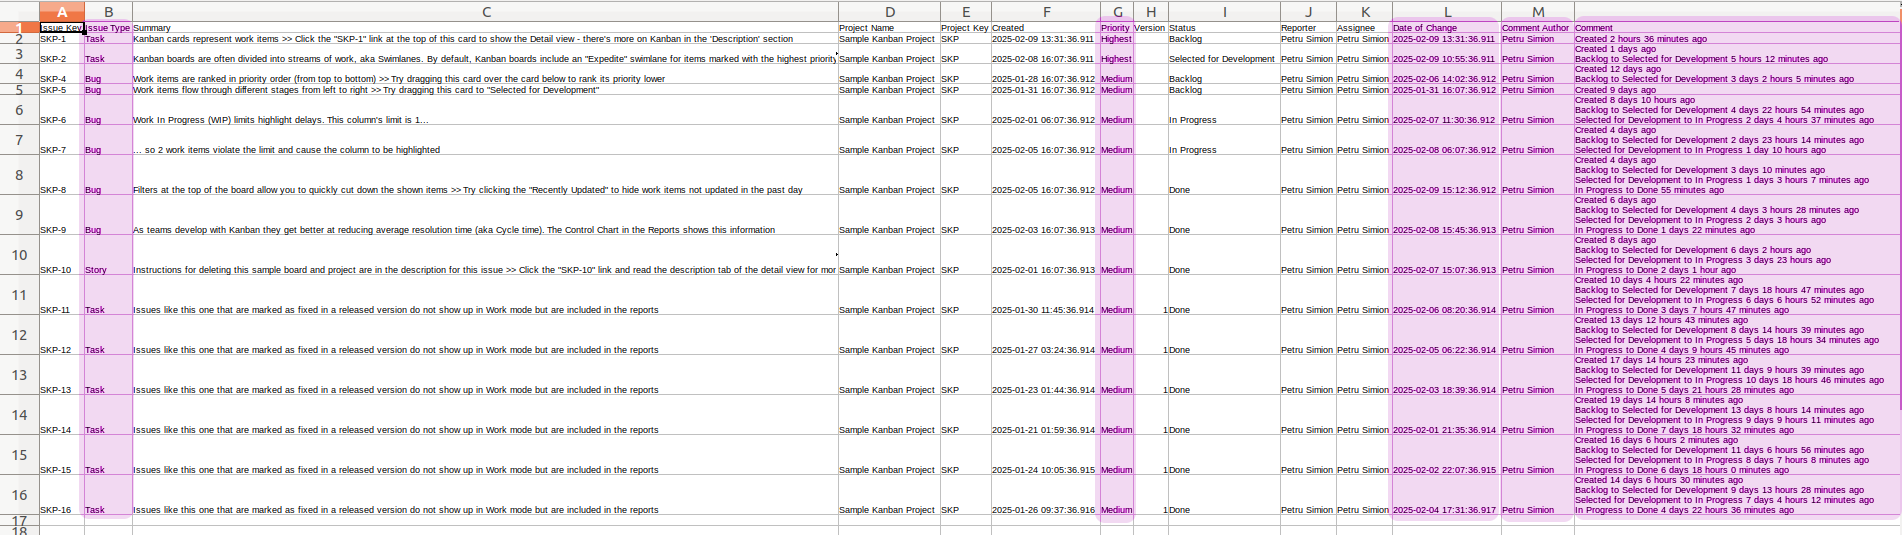Select column J header
Viewport: 1902px width, 535px height.
point(1307,12)
